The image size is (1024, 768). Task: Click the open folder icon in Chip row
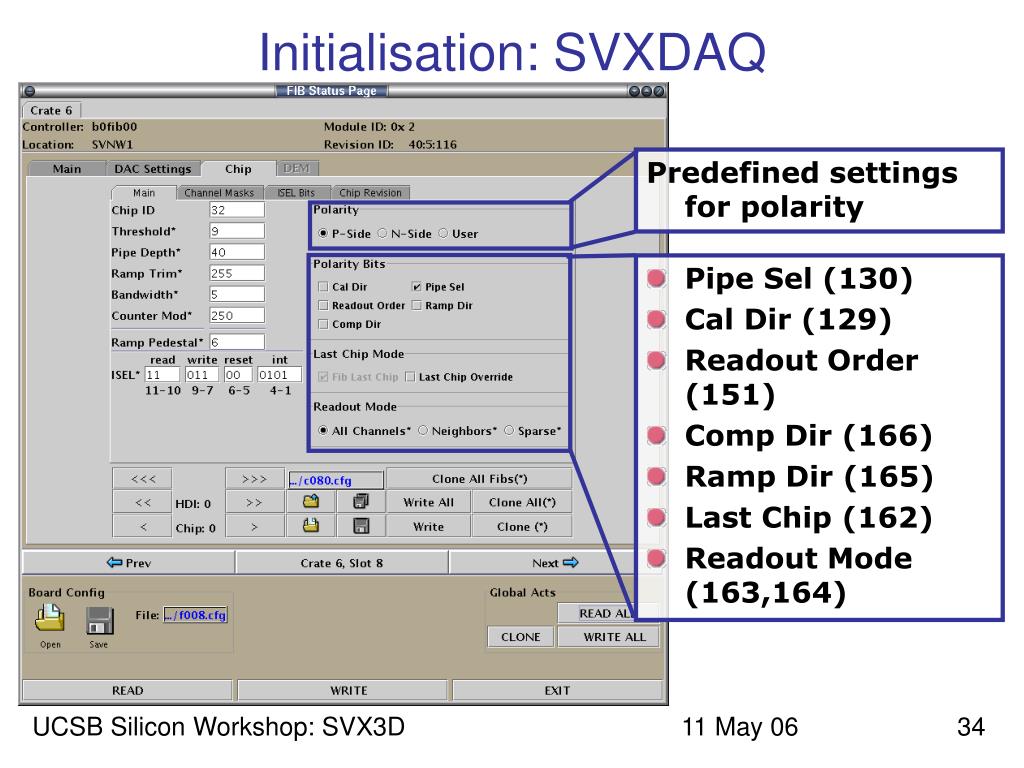(311, 526)
